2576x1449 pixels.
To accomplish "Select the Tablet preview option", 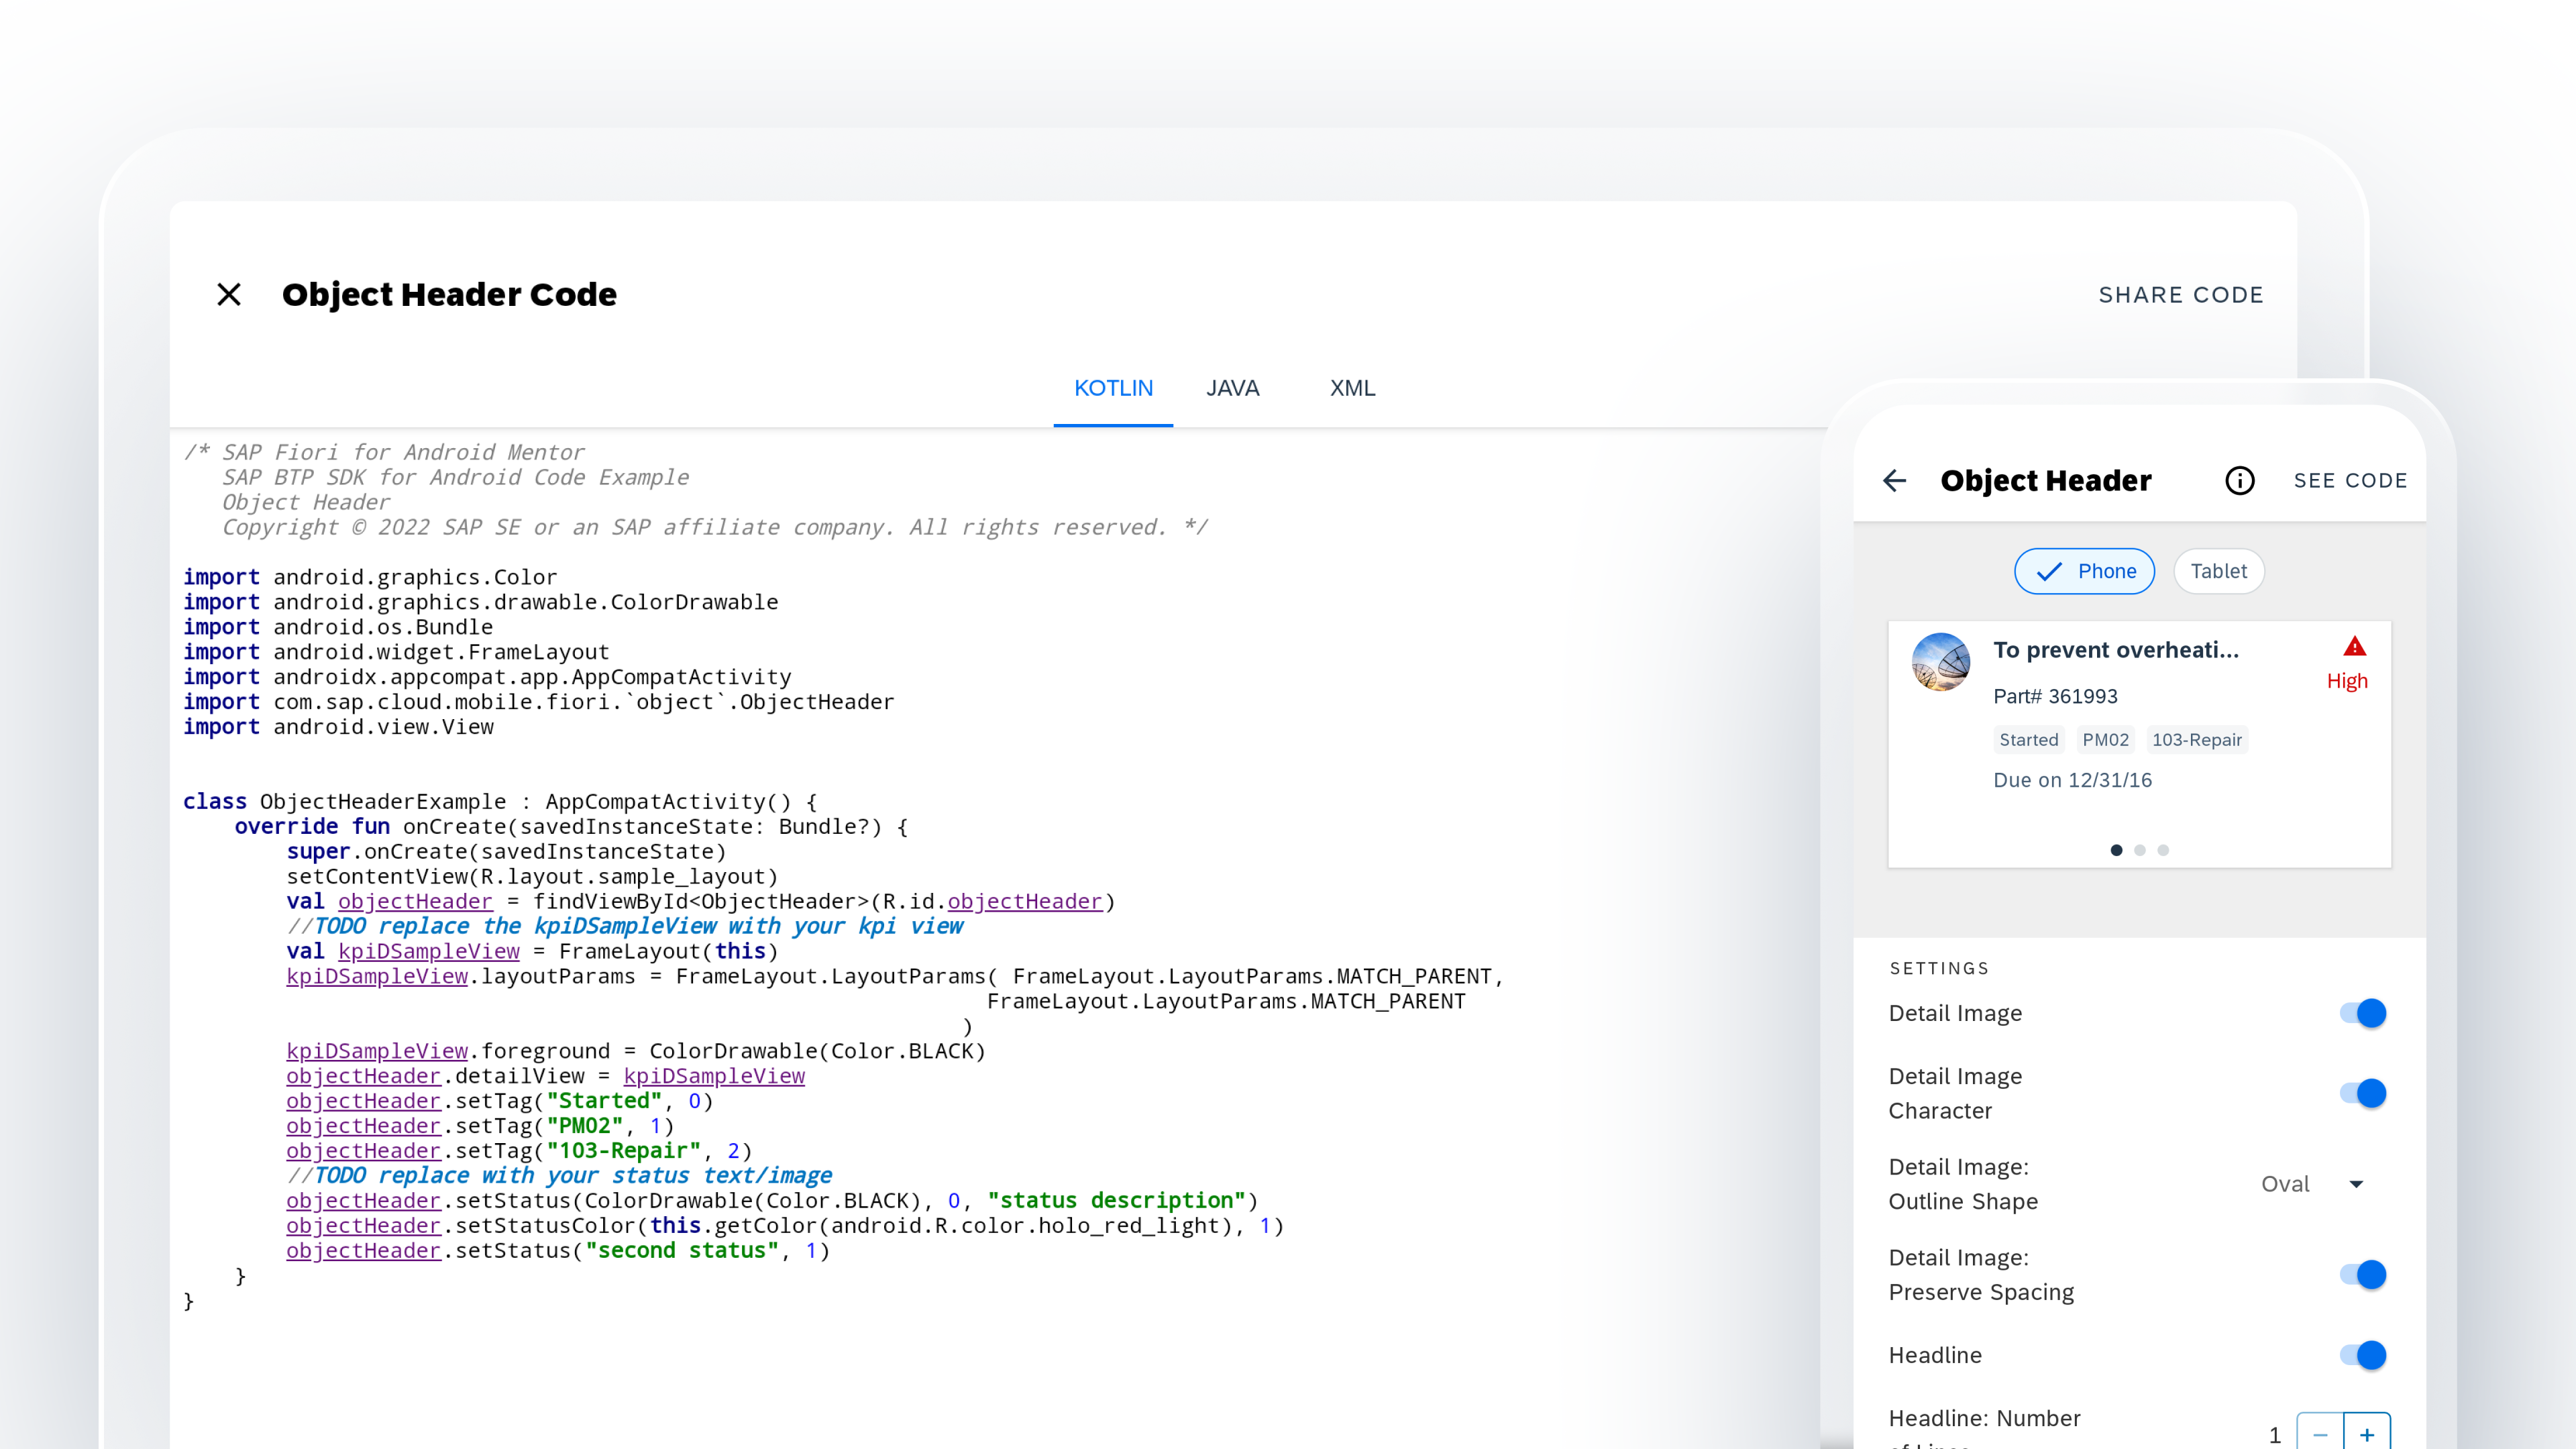I will point(2219,571).
